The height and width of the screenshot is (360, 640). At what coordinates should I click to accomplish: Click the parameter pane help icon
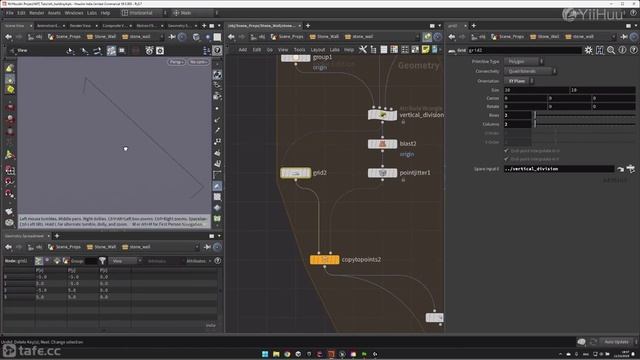tap(633, 50)
